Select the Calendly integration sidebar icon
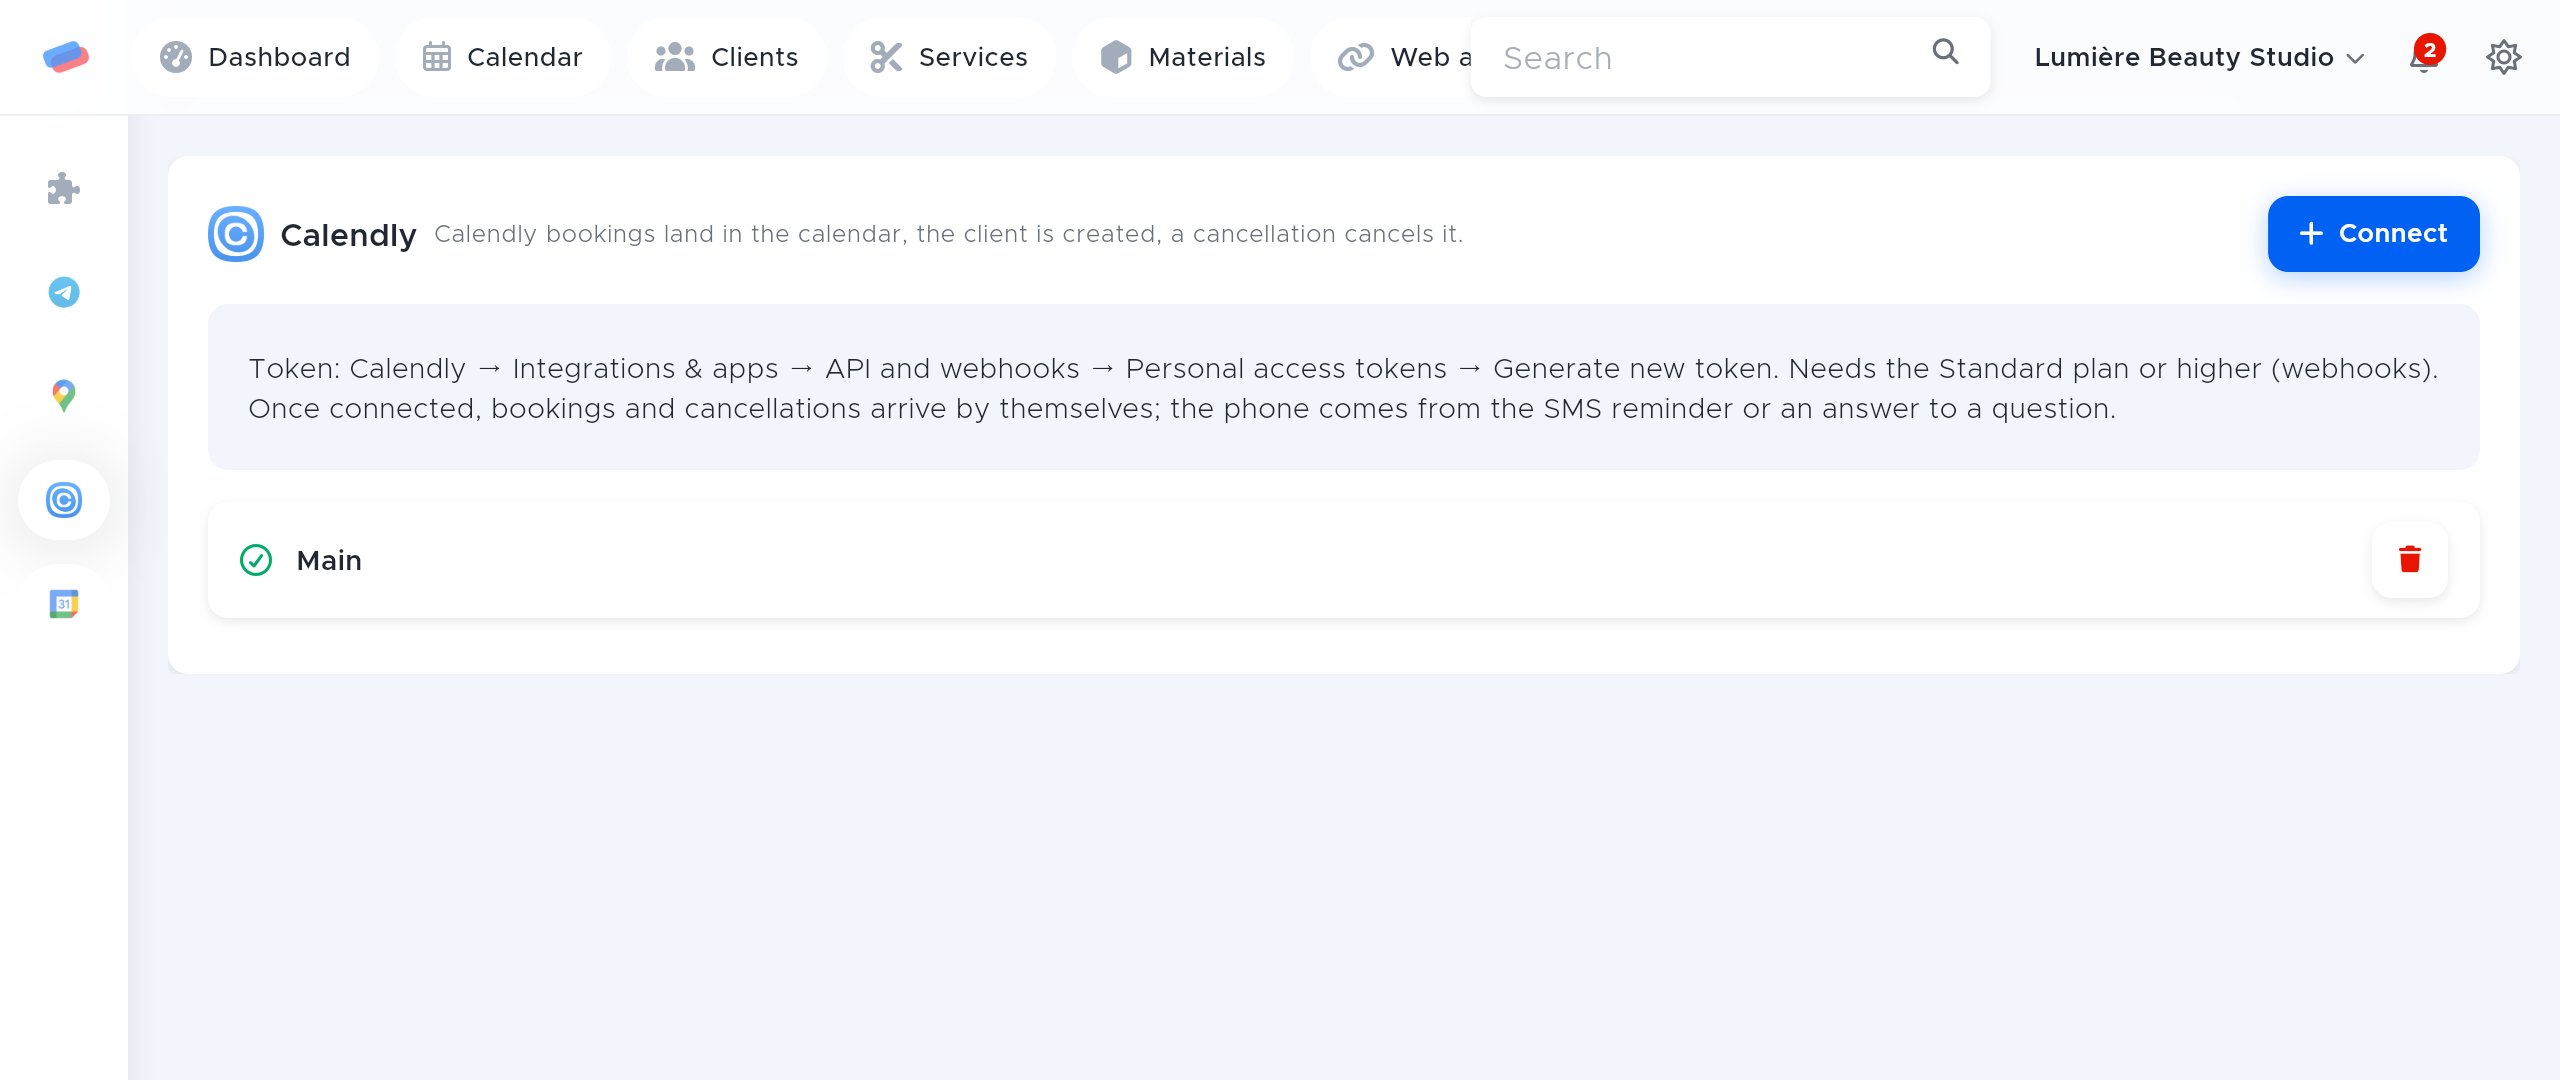Image resolution: width=2560 pixels, height=1080 pixels. 64,500
